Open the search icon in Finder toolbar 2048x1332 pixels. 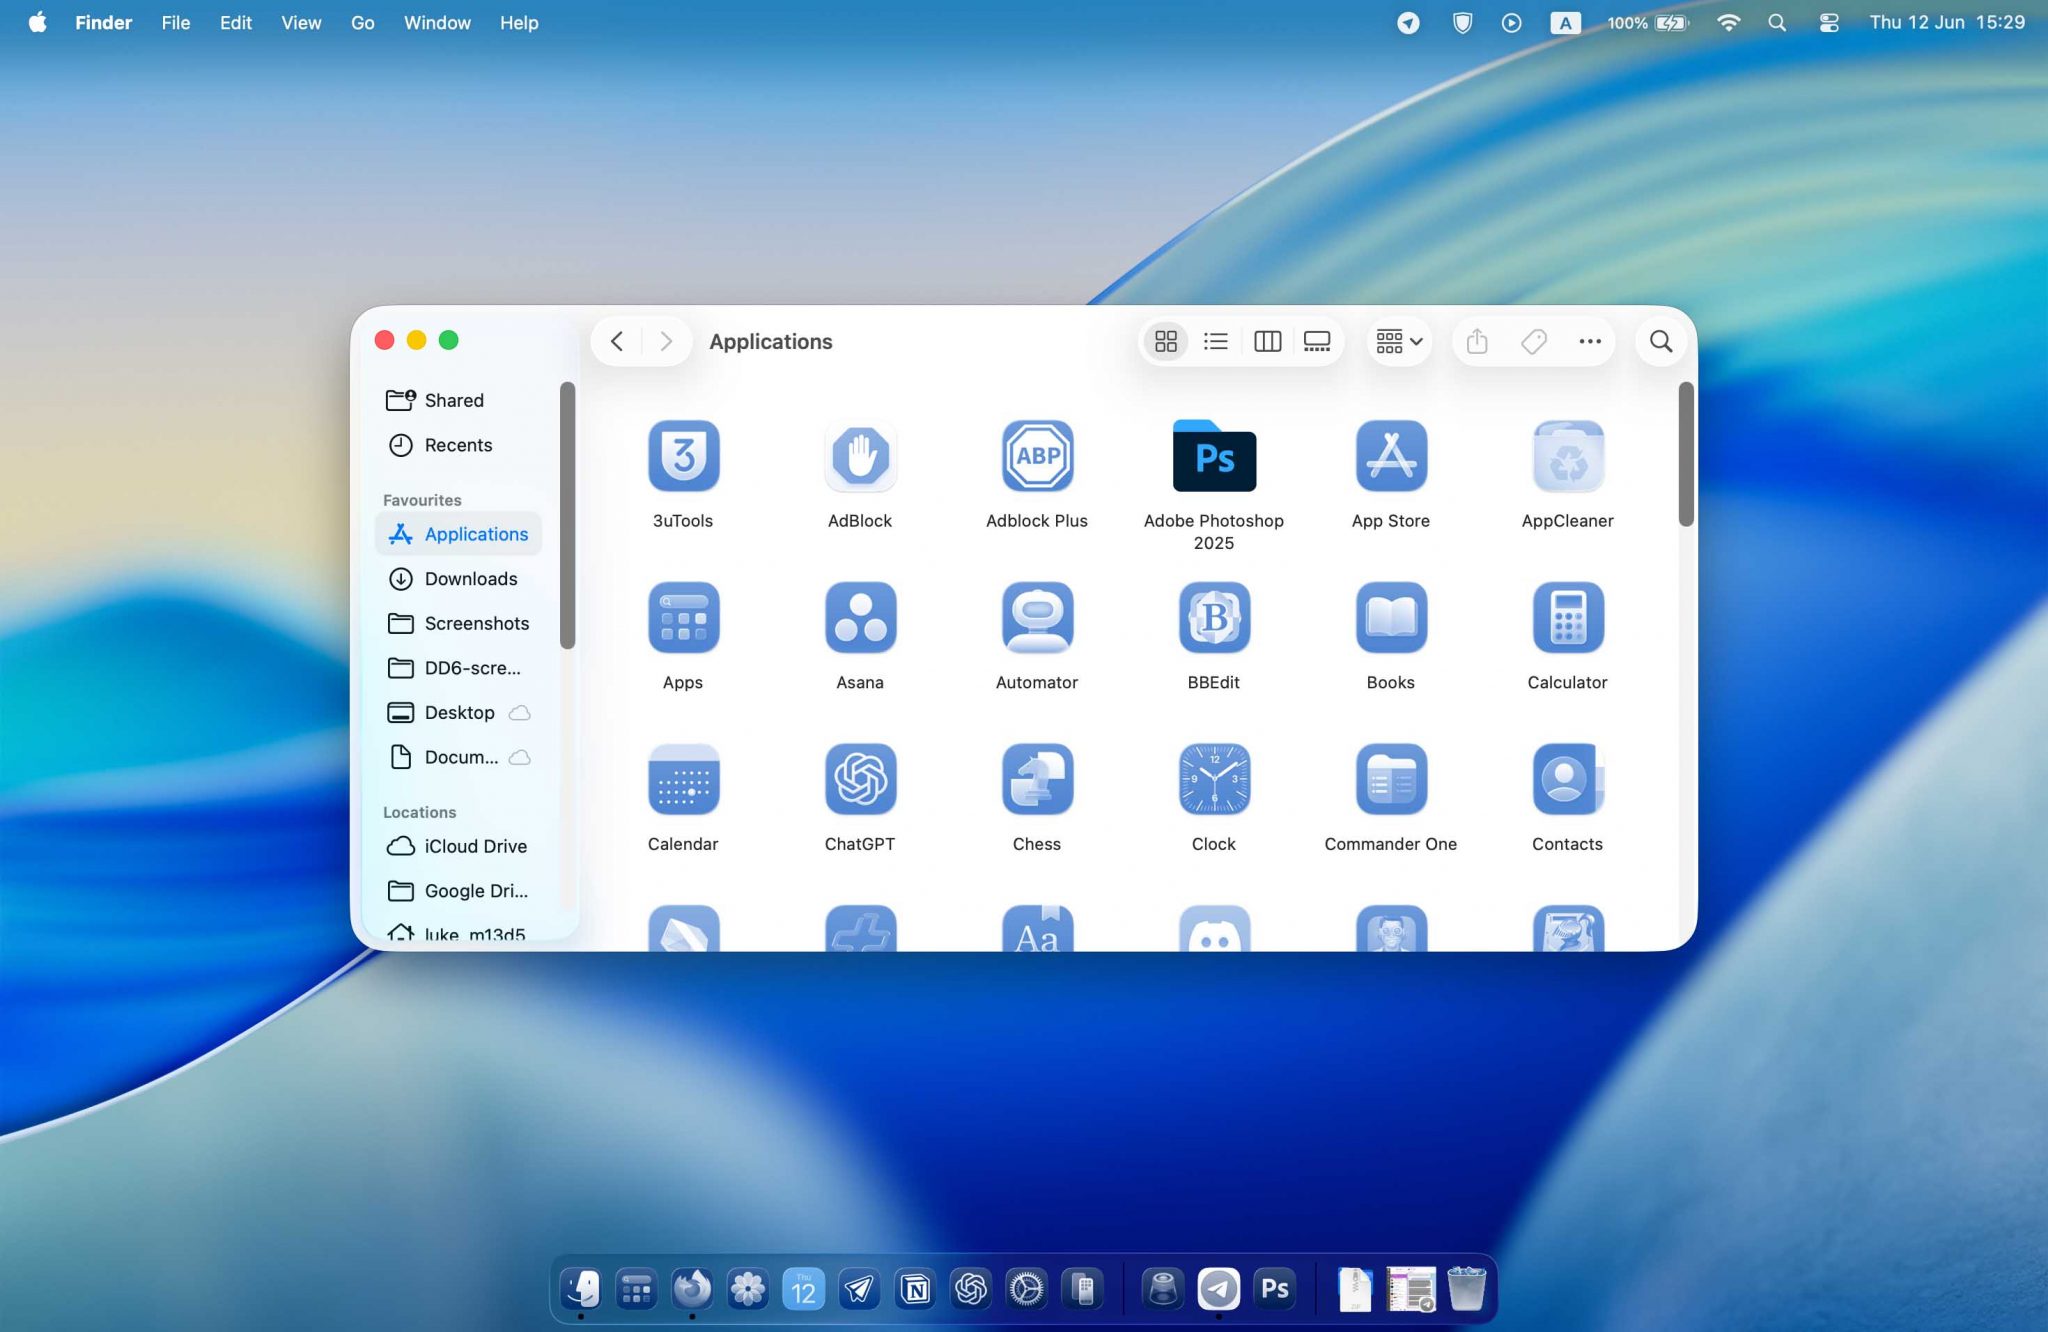click(x=1660, y=341)
